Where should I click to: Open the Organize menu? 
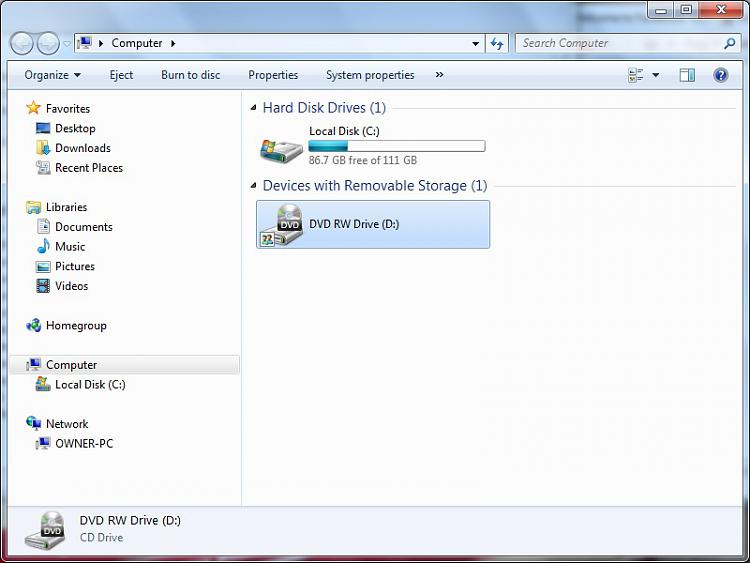click(52, 75)
